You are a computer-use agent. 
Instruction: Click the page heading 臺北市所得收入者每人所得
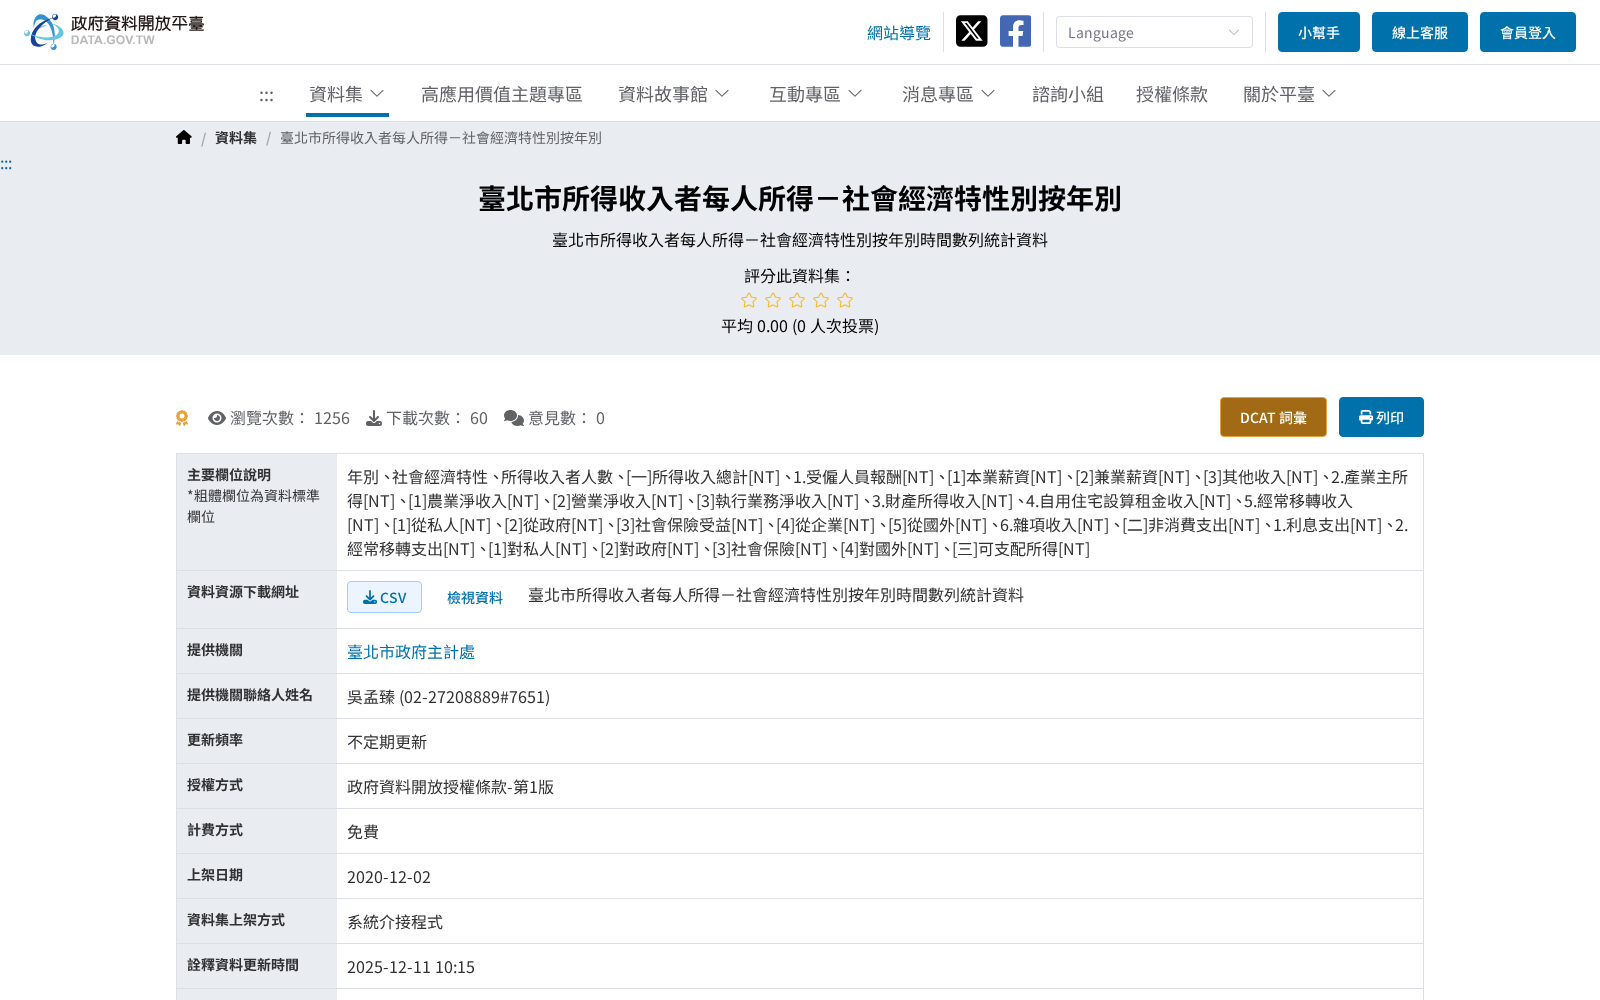tap(800, 199)
